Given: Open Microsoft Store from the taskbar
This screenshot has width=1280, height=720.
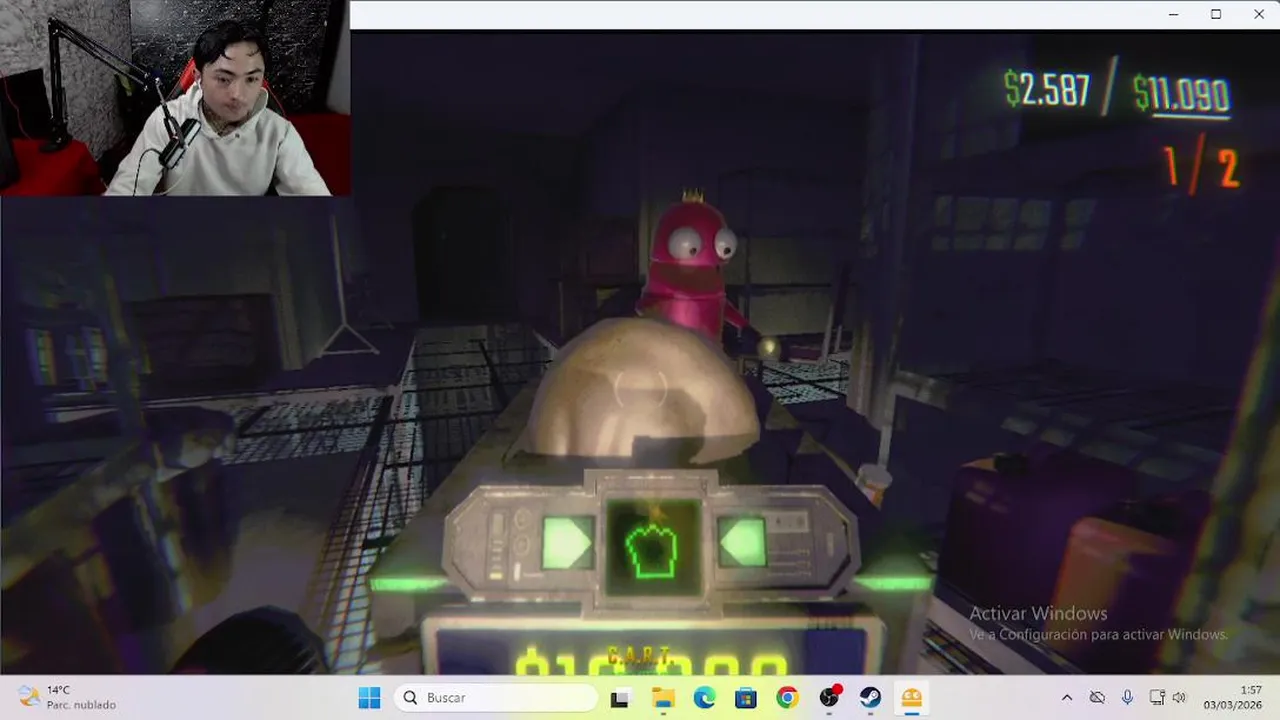Looking at the screenshot, I should (x=746, y=697).
